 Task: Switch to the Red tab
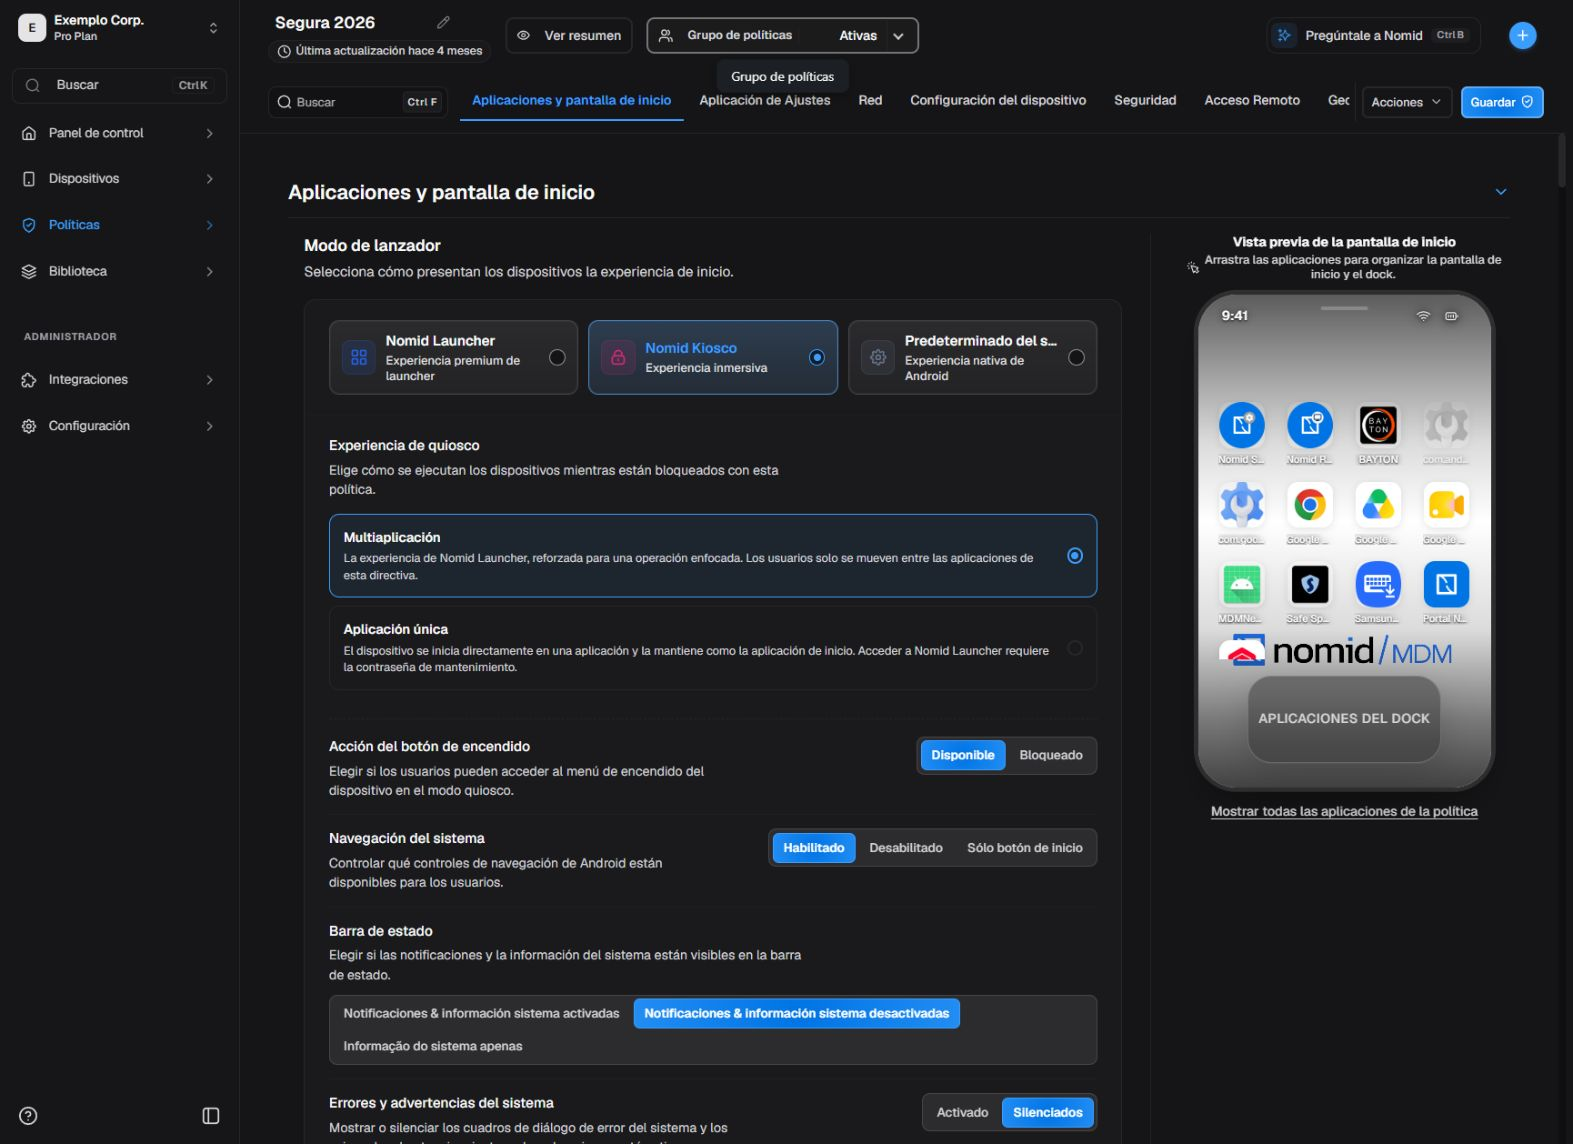870,100
